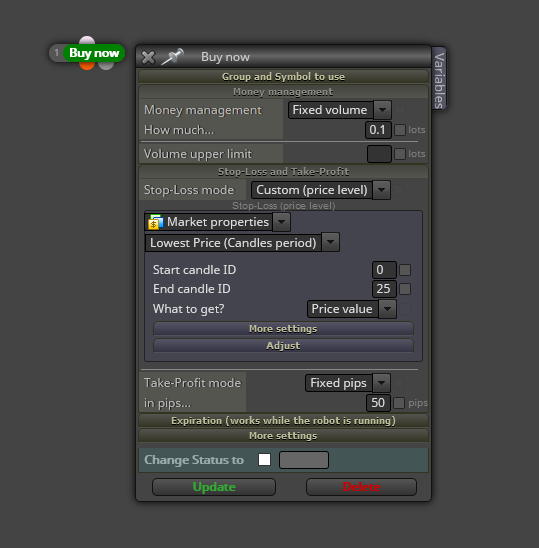This screenshot has width=539, height=548.
Task: Click the gray output connector on block
Action: coord(106,65)
